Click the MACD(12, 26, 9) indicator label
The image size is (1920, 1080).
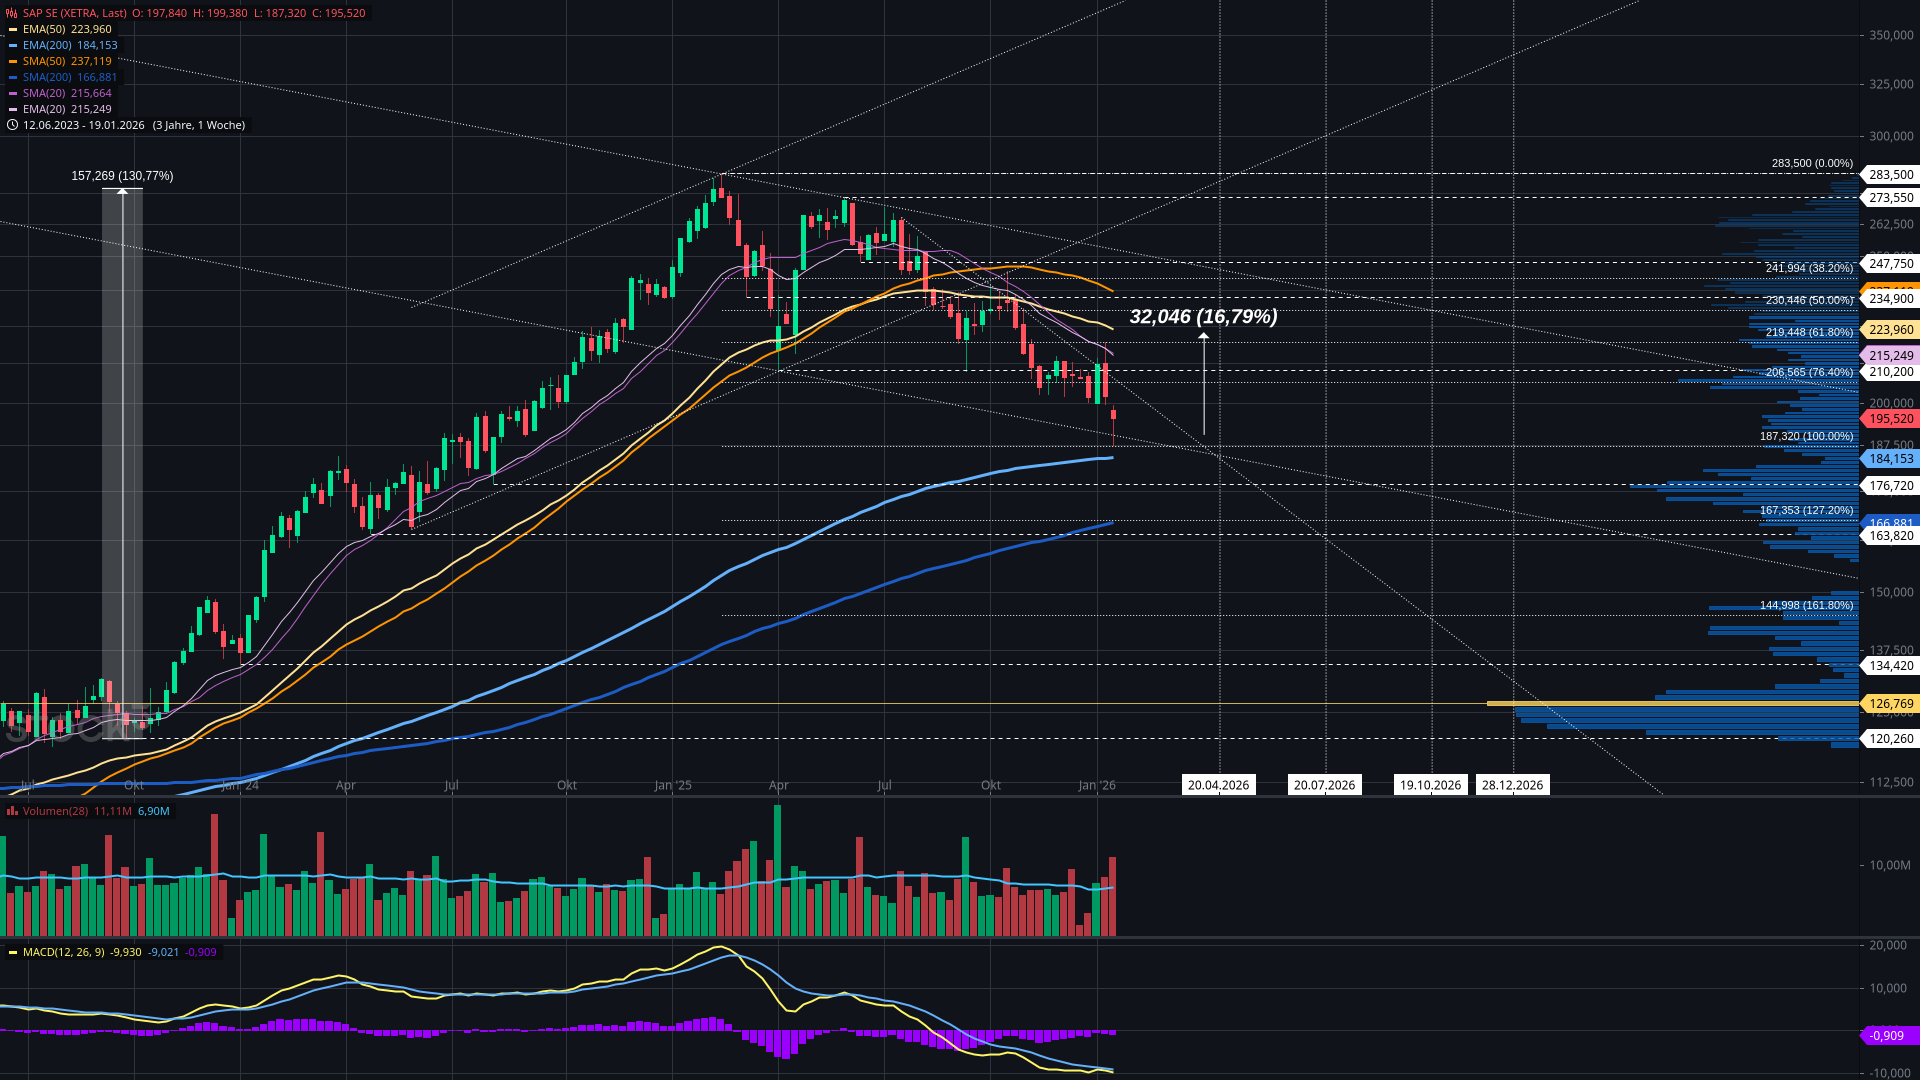point(63,952)
